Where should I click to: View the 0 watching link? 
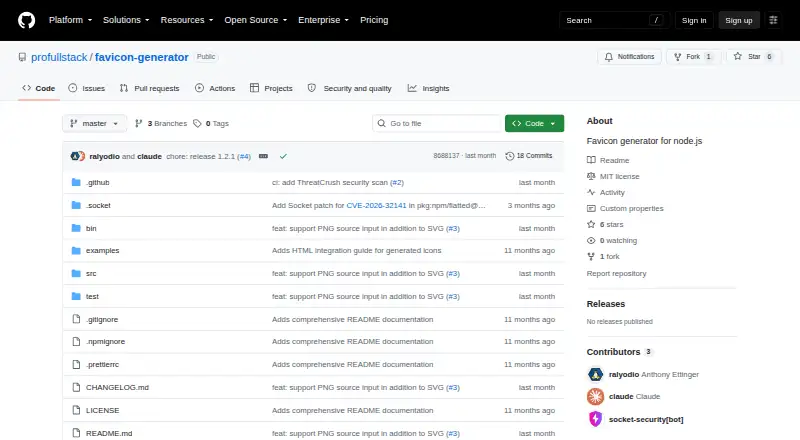pyautogui.click(x=612, y=240)
